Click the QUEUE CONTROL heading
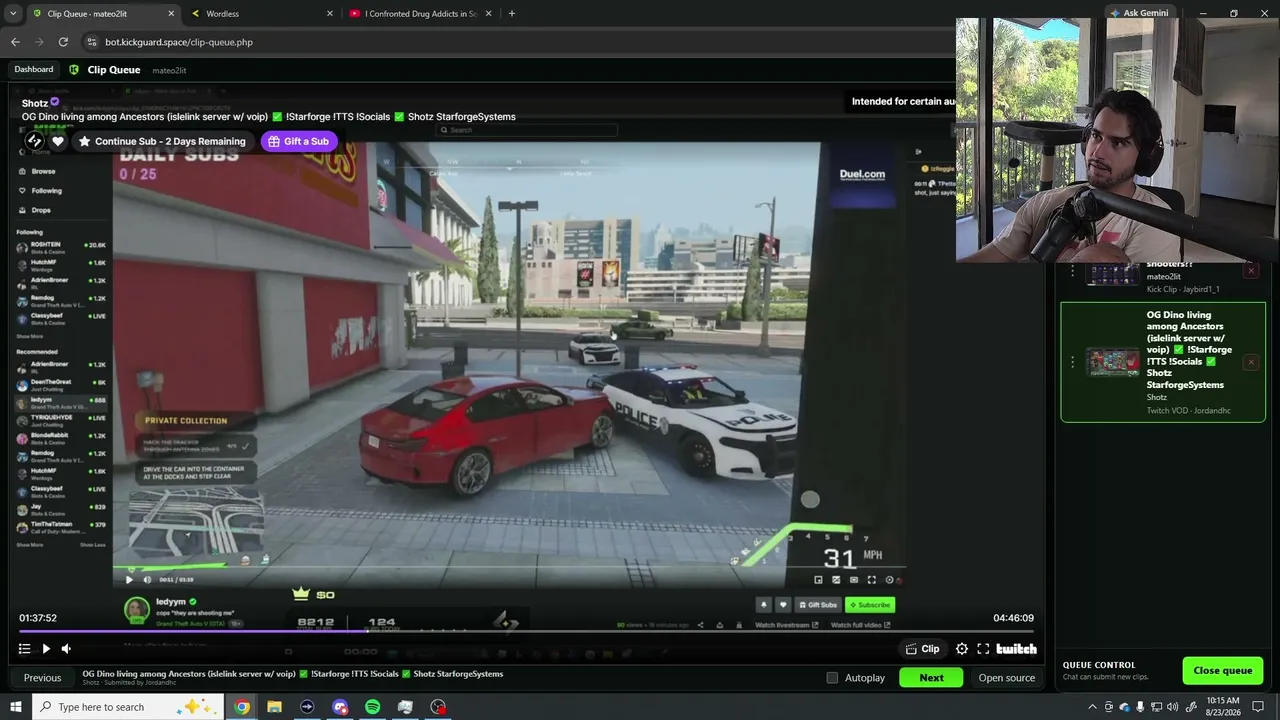 [x=1099, y=665]
